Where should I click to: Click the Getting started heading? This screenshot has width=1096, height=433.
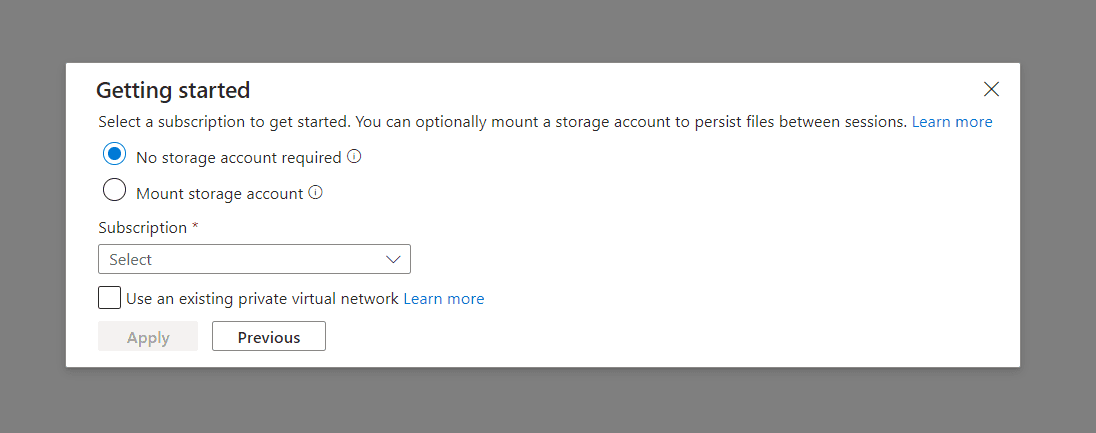(173, 90)
